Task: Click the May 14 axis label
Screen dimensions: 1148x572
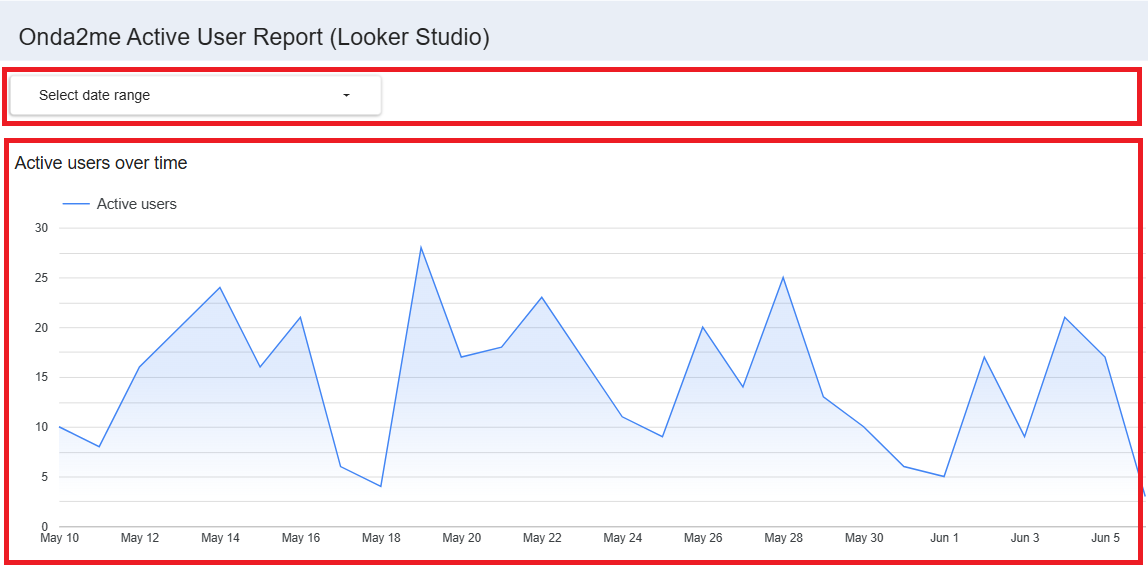Action: pyautogui.click(x=220, y=538)
